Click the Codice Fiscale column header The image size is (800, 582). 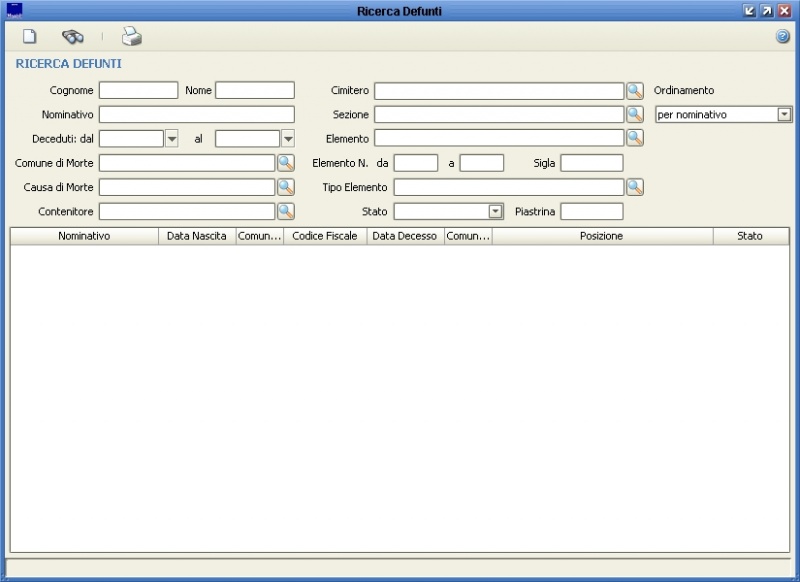pos(325,236)
